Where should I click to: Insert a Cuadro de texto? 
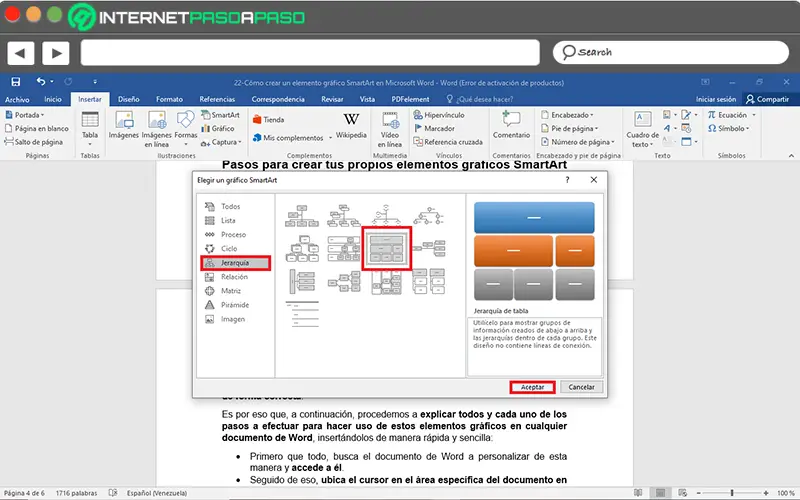(x=642, y=129)
